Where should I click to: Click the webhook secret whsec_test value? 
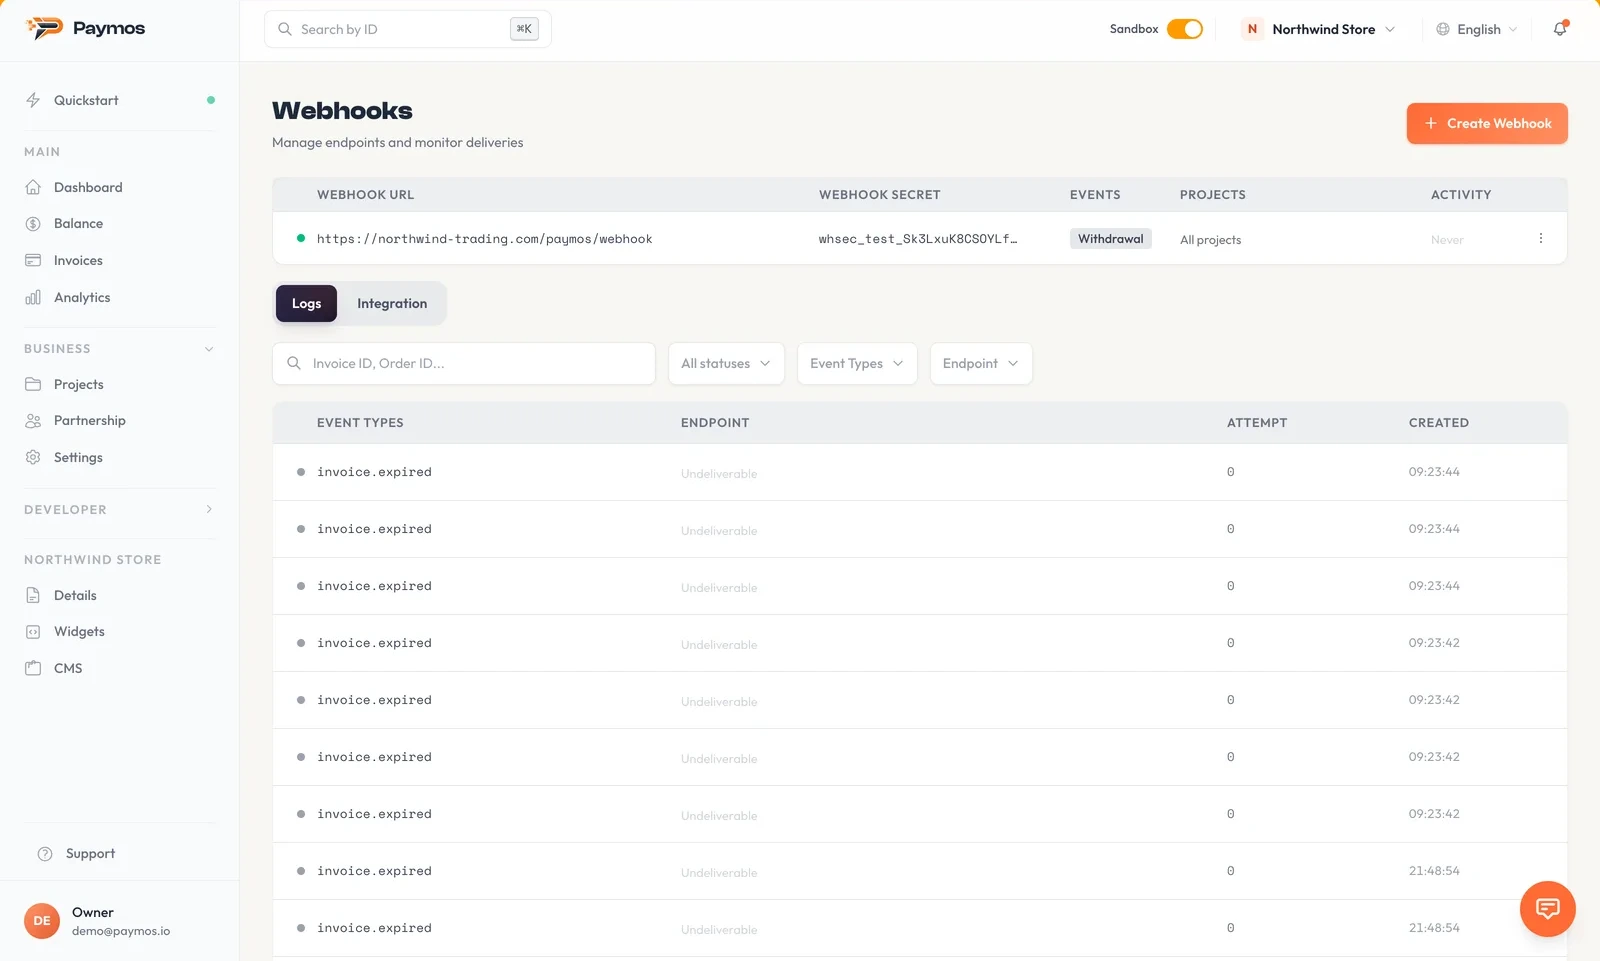coord(918,239)
